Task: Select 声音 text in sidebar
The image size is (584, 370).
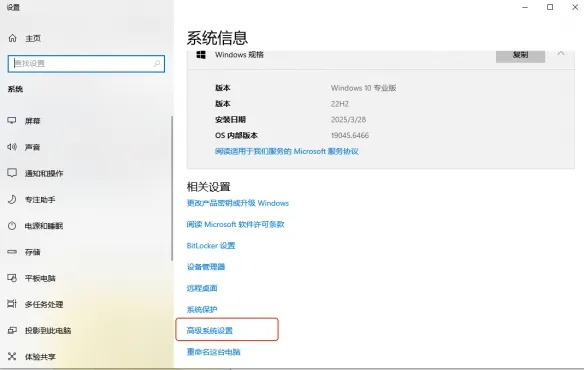Action: [32, 147]
